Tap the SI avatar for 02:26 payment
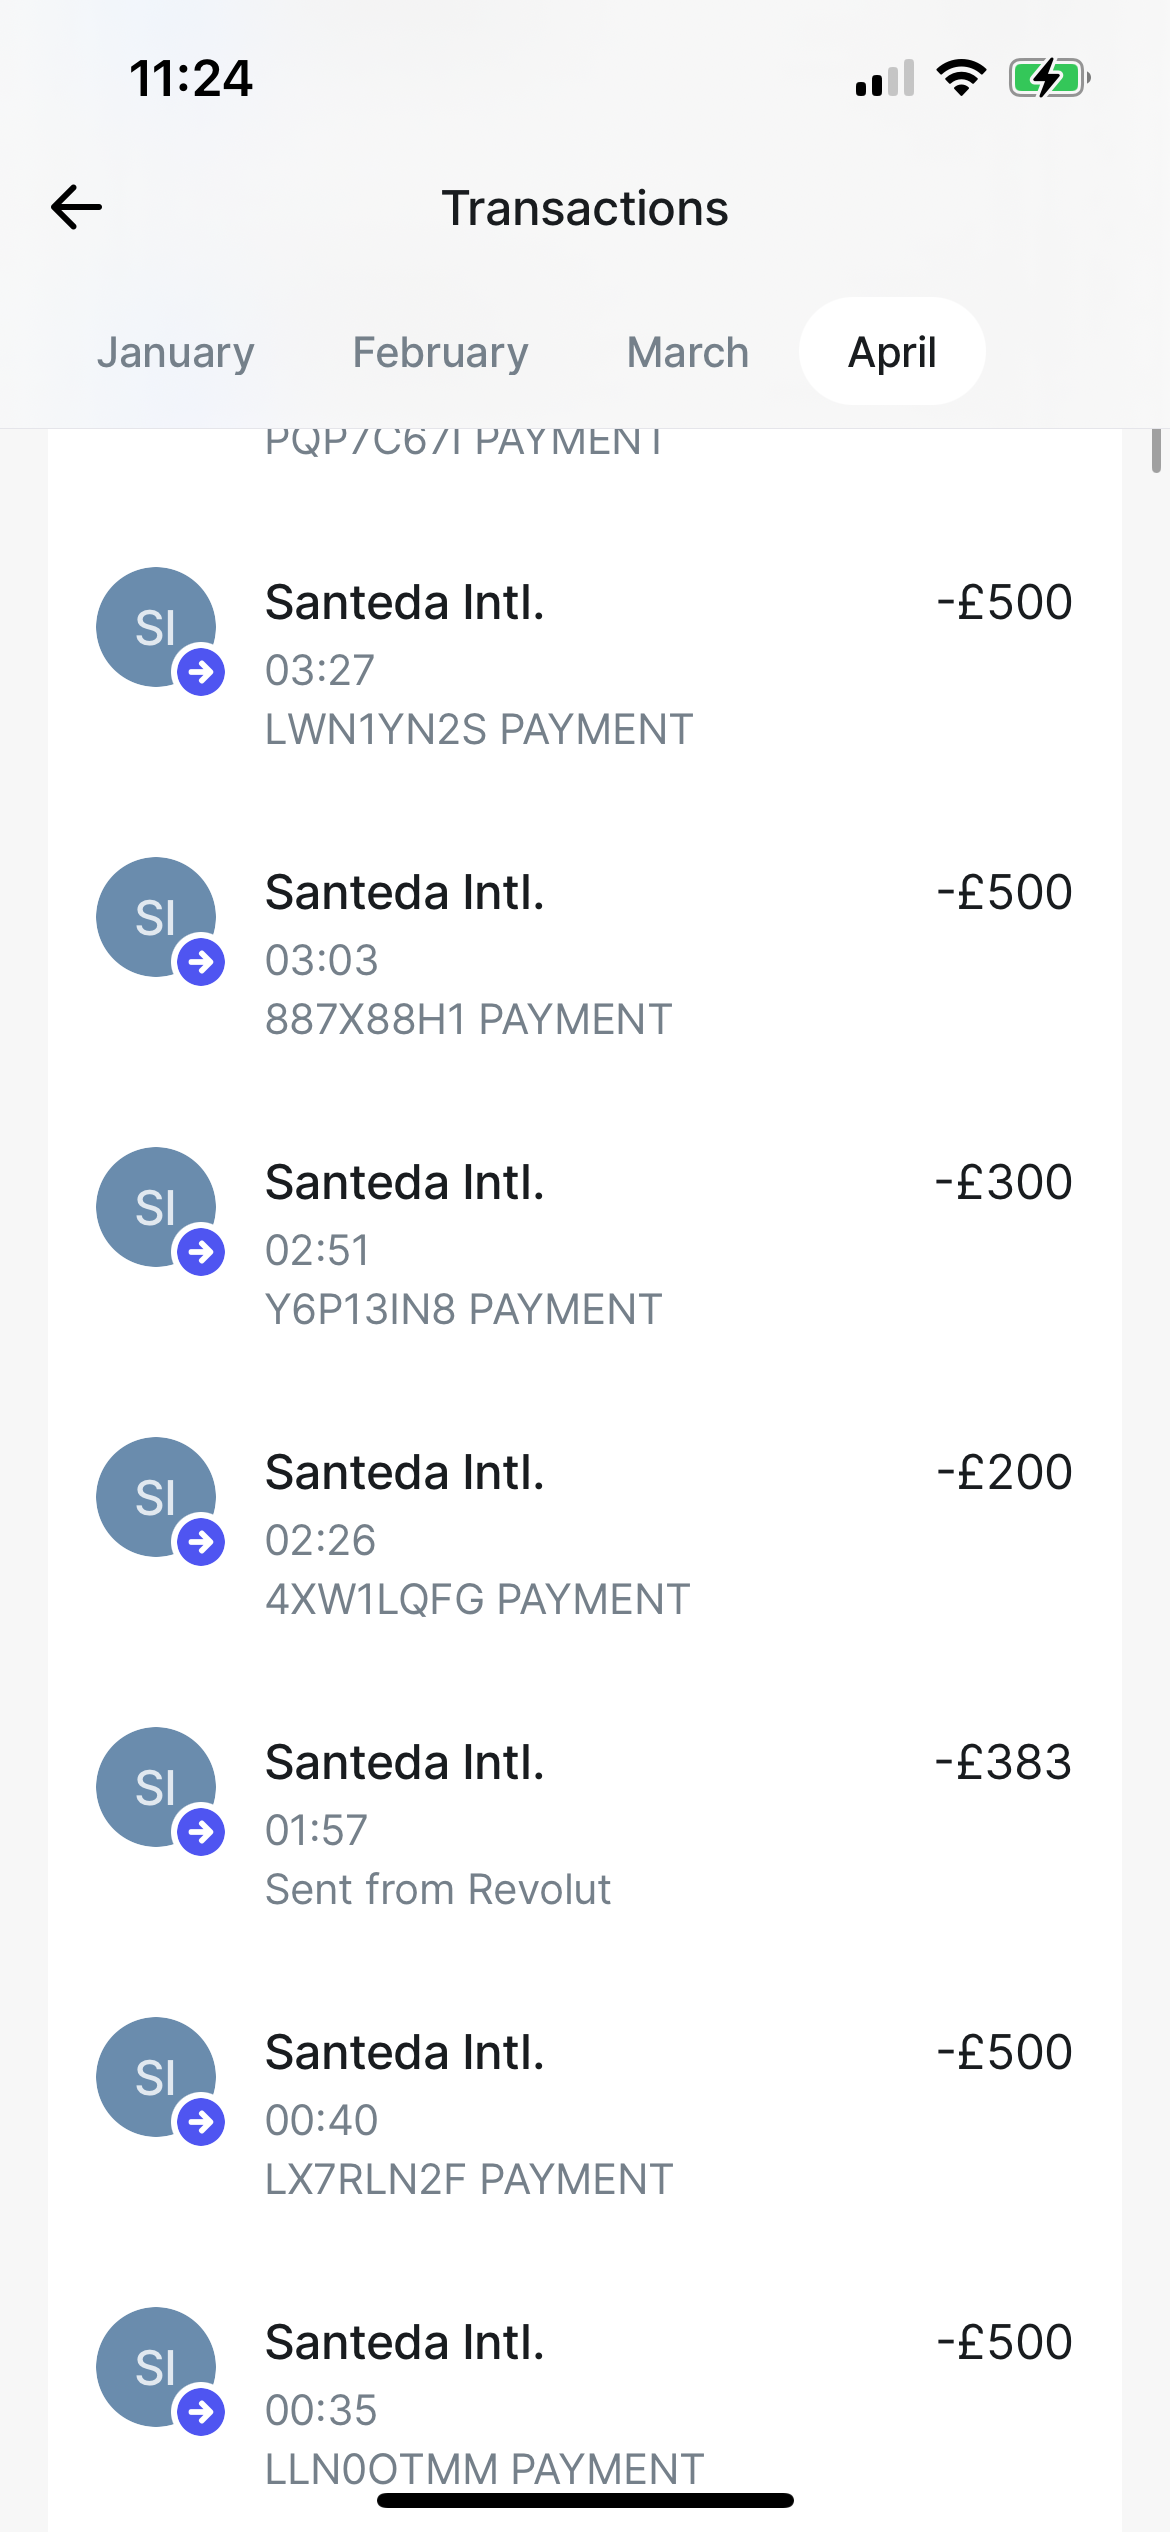 pyautogui.click(x=156, y=1497)
